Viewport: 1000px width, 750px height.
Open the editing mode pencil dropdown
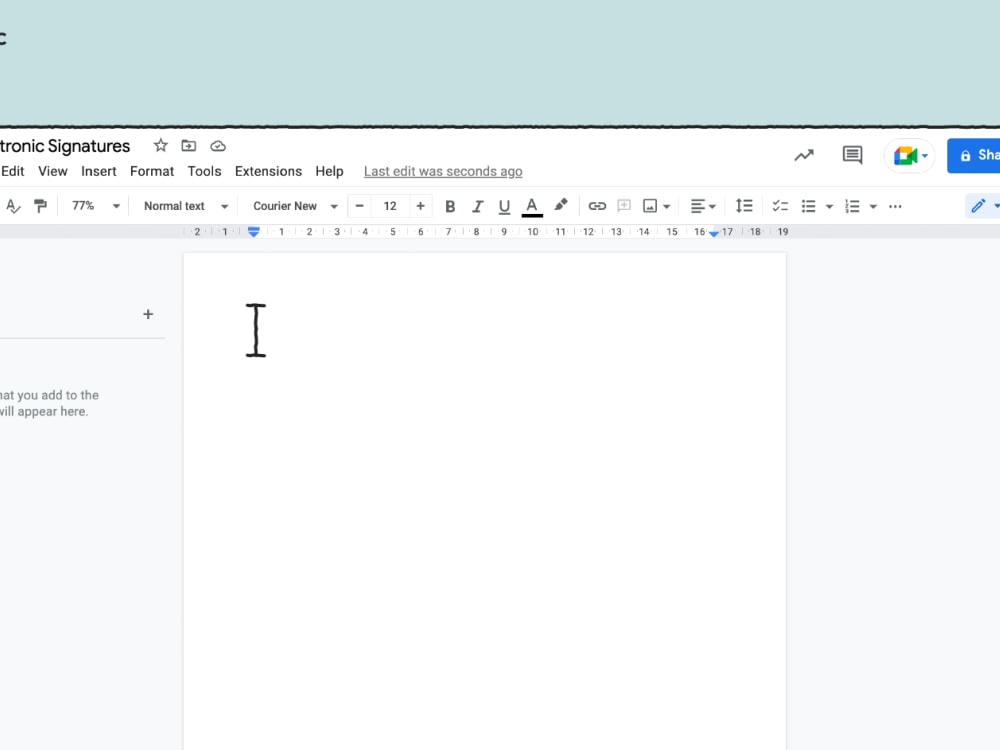point(983,206)
